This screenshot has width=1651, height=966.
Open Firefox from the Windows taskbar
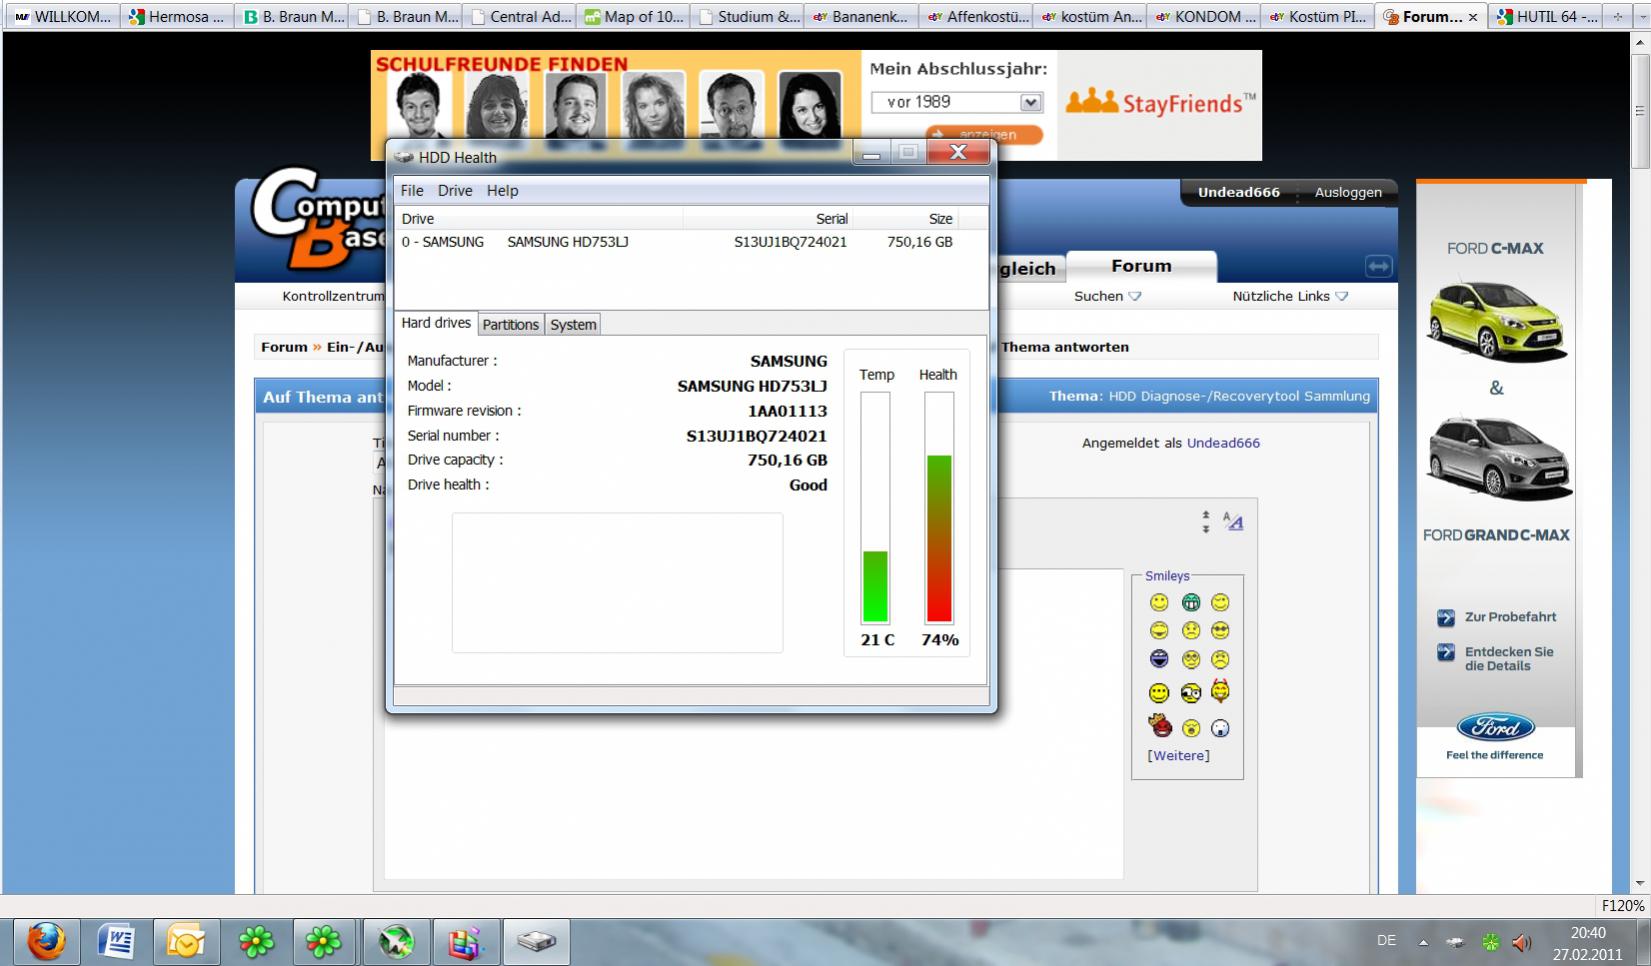[x=46, y=941]
